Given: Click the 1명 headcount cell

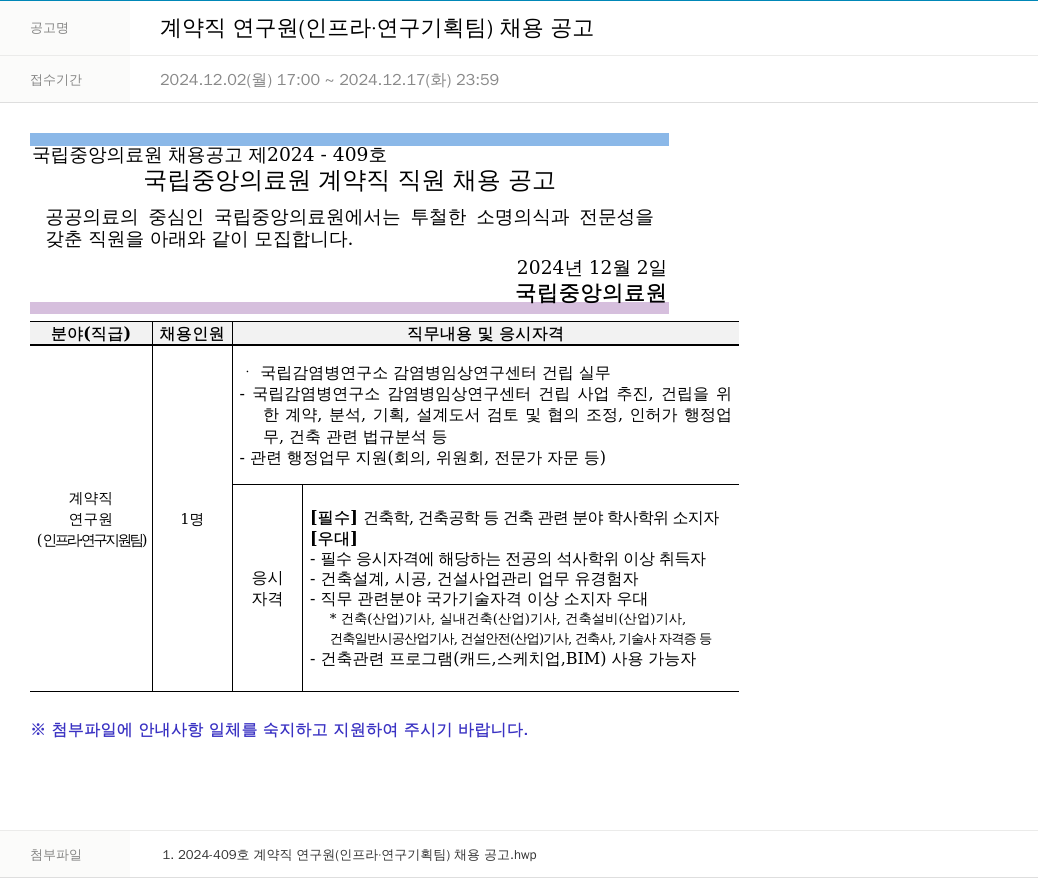Looking at the screenshot, I should coord(192,519).
